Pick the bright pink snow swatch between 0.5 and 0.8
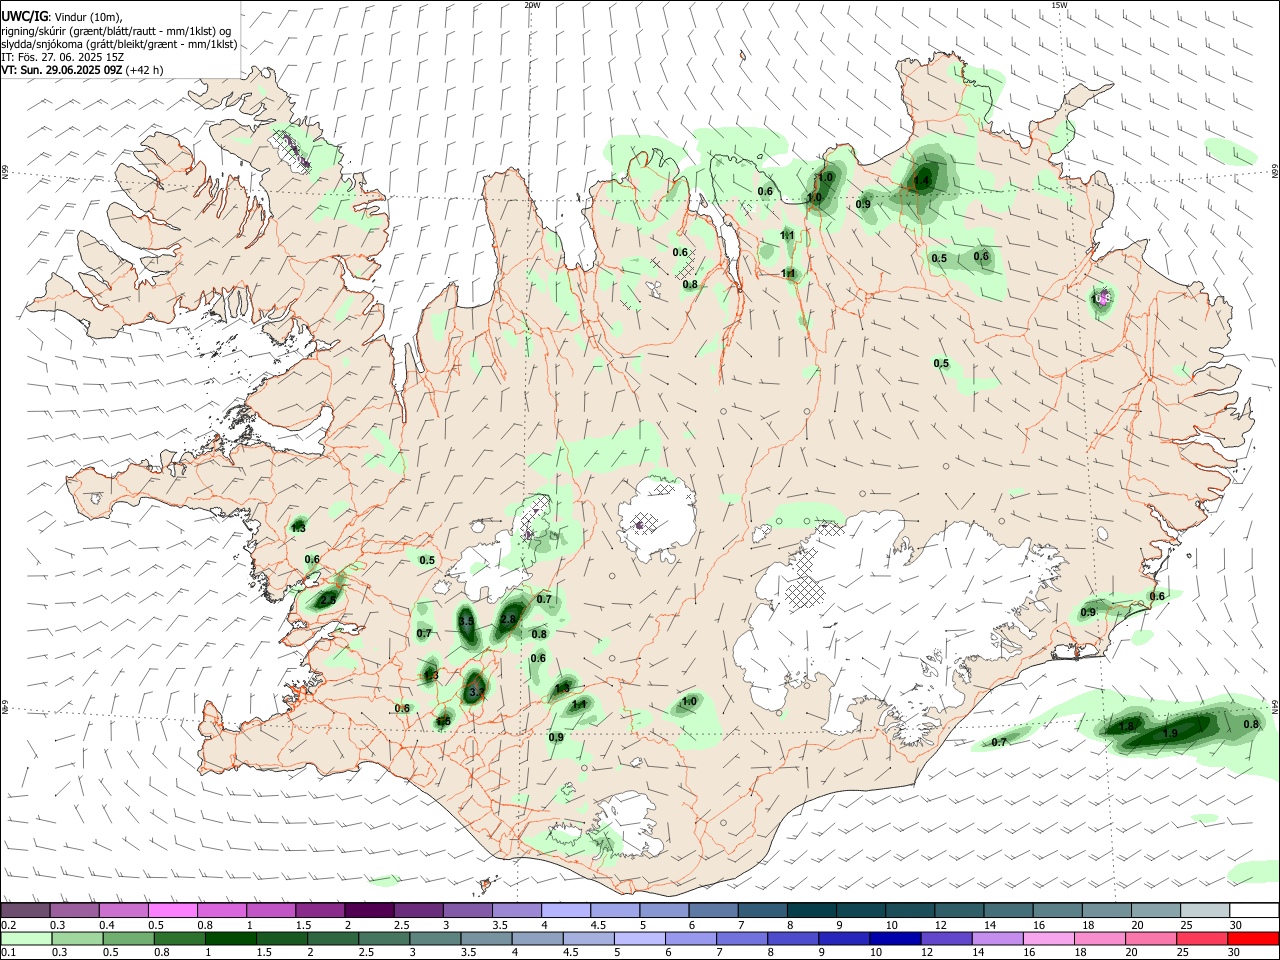This screenshot has width=1280, height=960. point(173,911)
